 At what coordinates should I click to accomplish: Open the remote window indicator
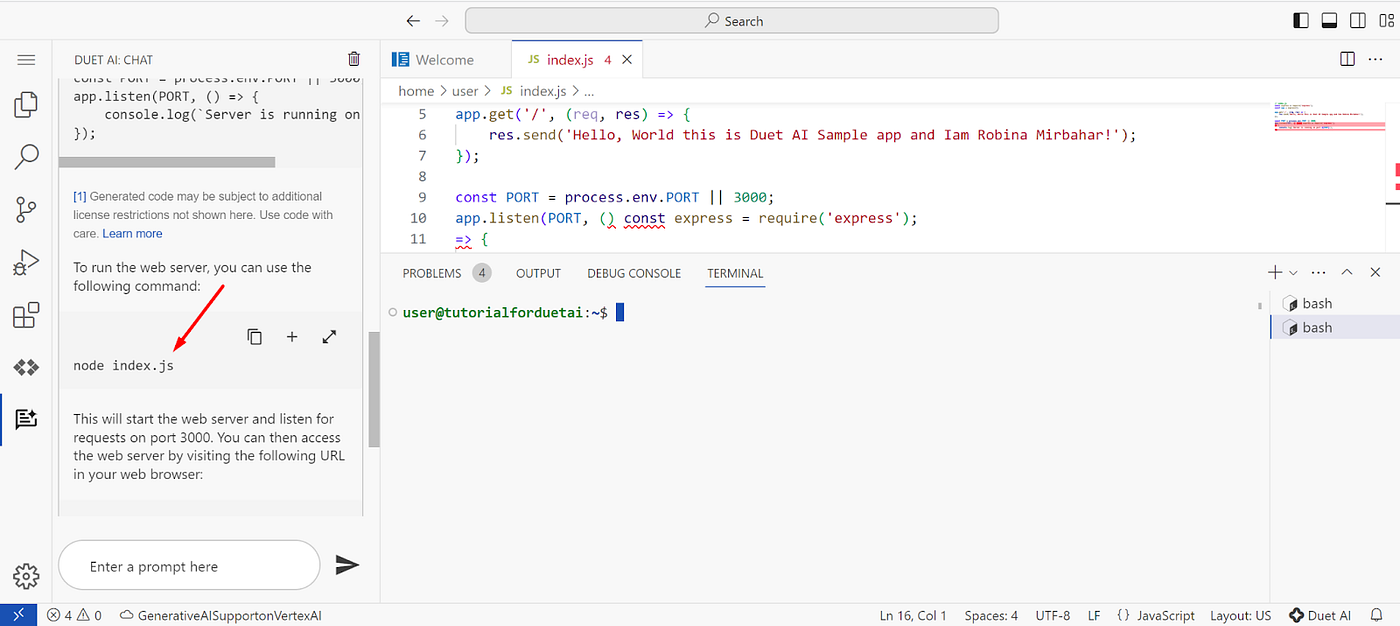point(19,615)
